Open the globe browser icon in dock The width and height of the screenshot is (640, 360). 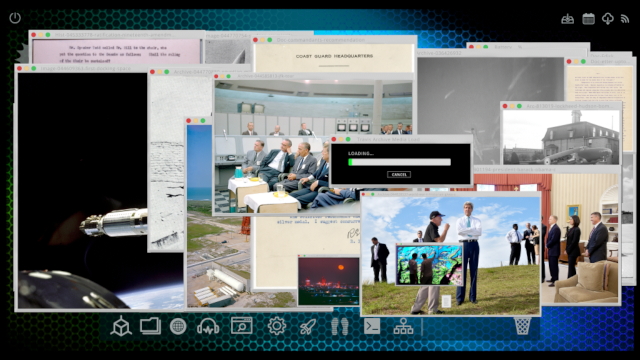coord(178,327)
